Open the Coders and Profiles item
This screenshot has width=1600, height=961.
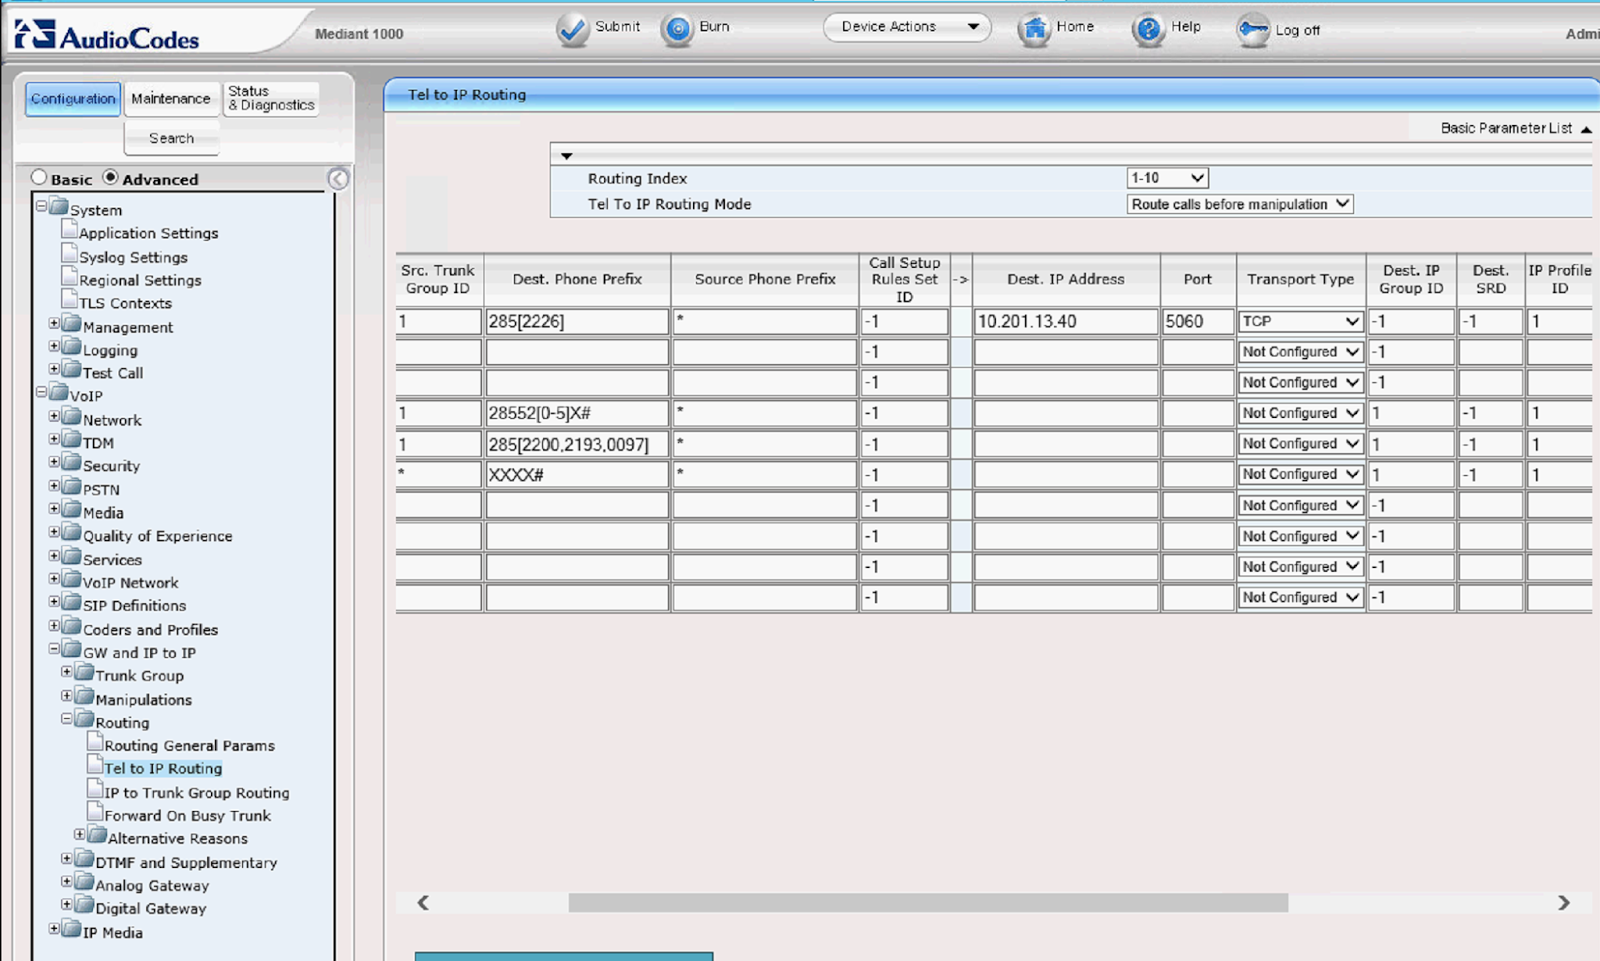click(150, 630)
